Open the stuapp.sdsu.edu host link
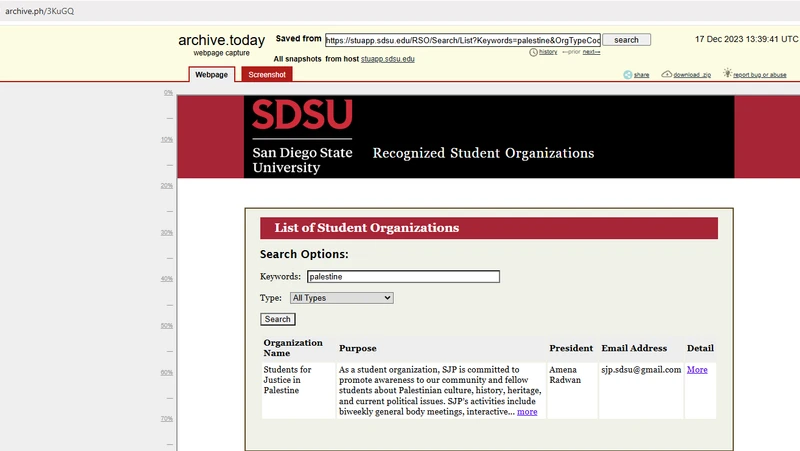This screenshot has height=451, width=800. pyautogui.click(x=388, y=59)
